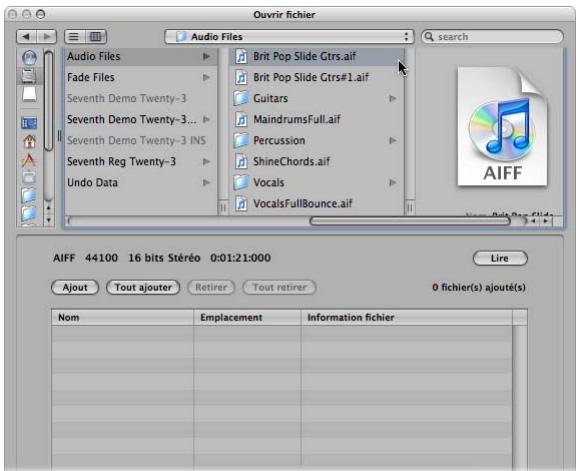Go forward with the right arrow button

click(47, 37)
